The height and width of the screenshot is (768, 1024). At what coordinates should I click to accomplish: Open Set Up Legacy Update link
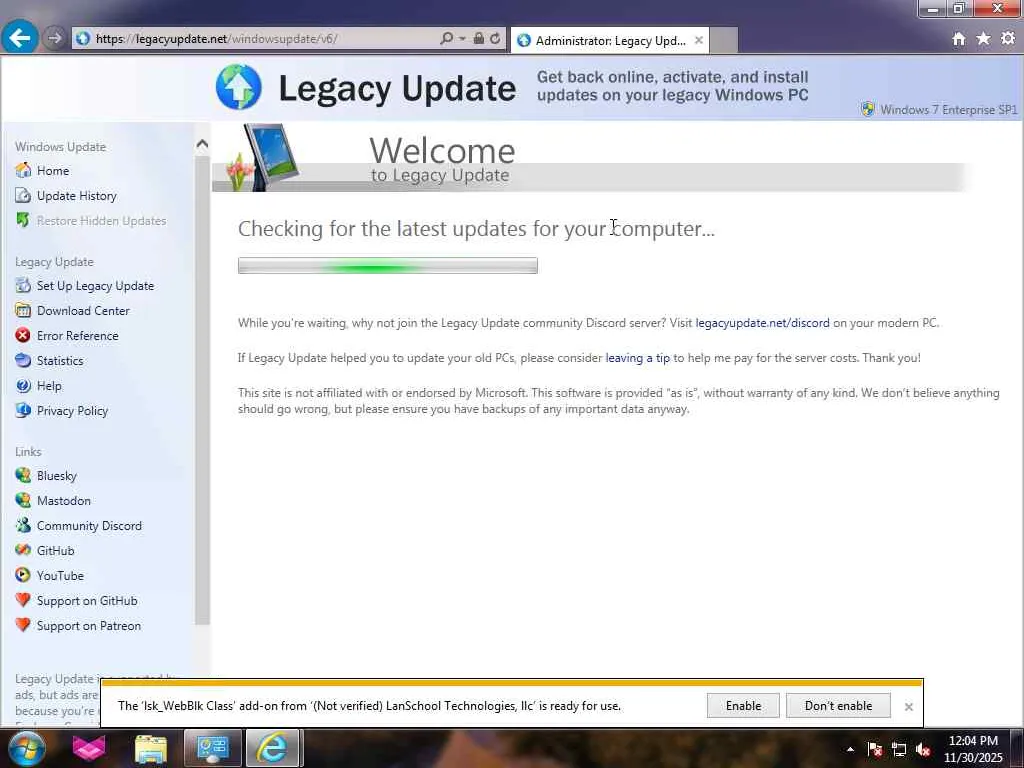point(95,286)
